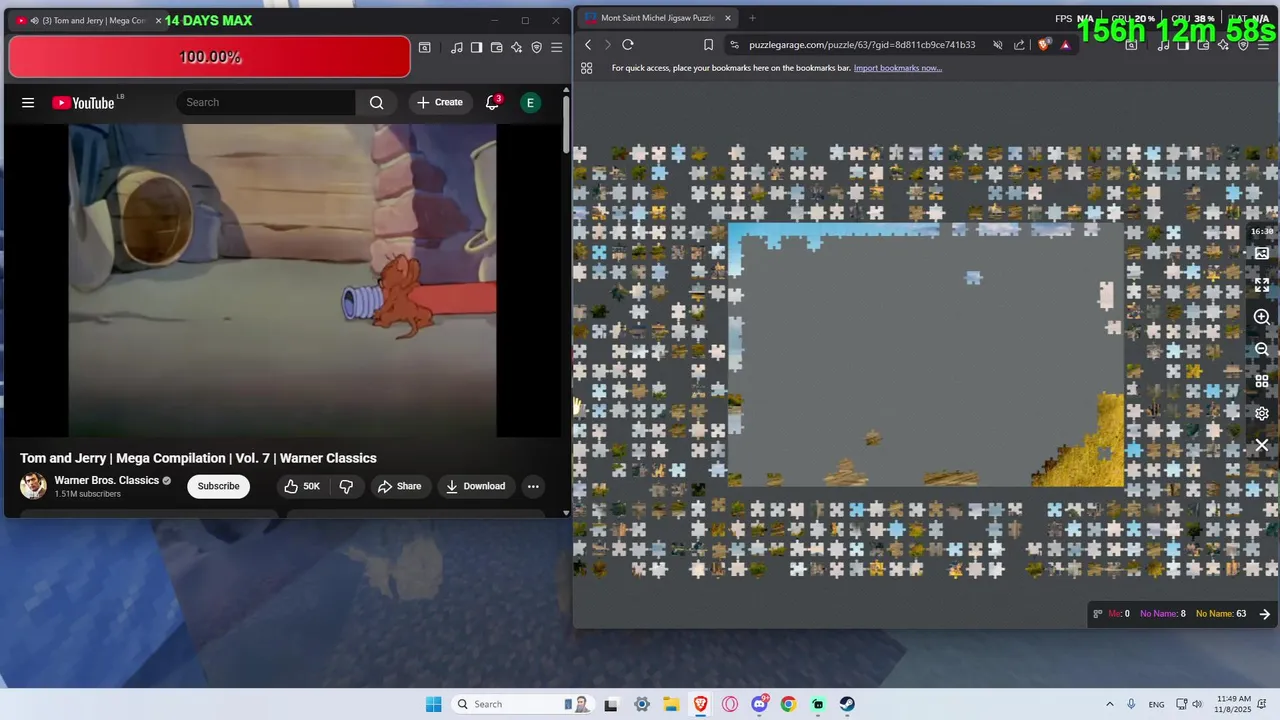Screen dimensions: 1280x720
Task: Click Warner Bros. Classics channel avatar
Action: (x=33, y=486)
